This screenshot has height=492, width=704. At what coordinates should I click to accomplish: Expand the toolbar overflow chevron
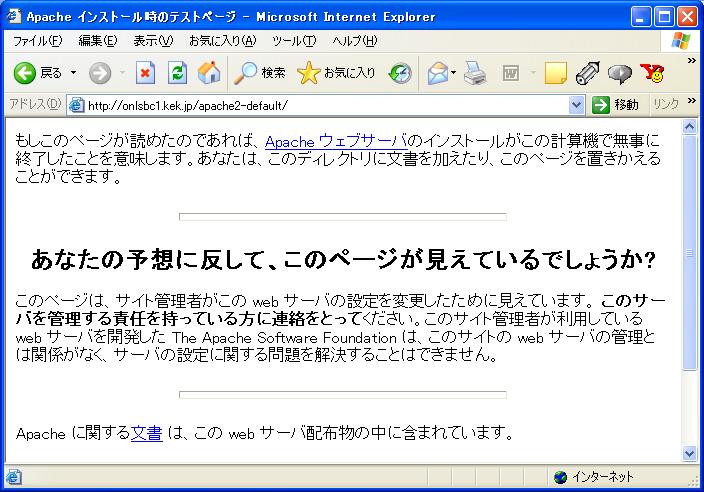coord(691,61)
